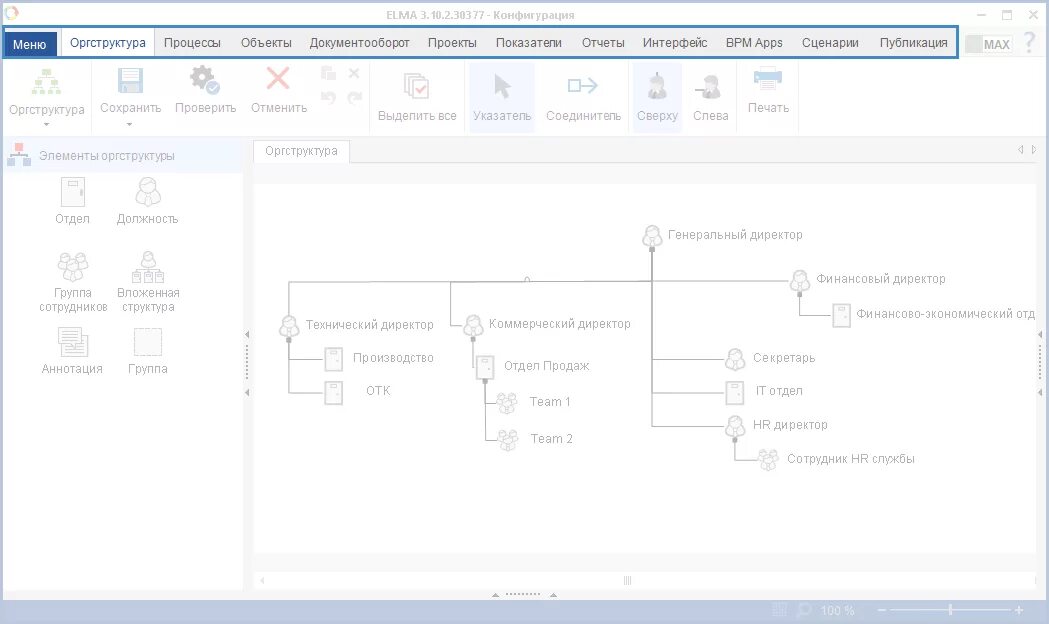Click the Элементы оргструктуры panel header
The image size is (1049, 624).
point(124,155)
